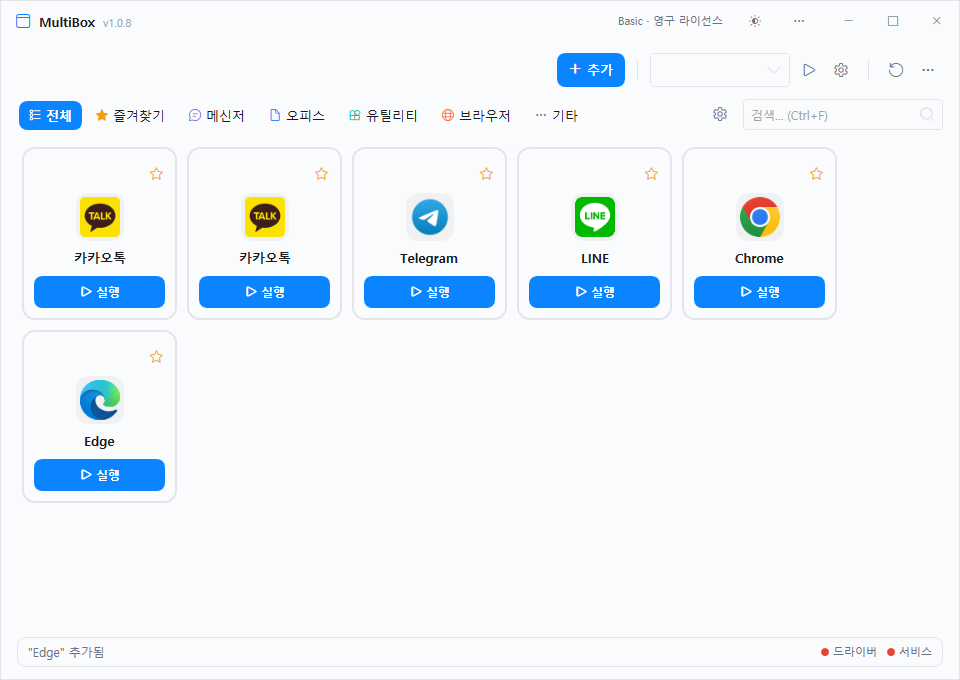Select the 유틸리티 tab
This screenshot has height=680, width=960.
coord(383,116)
